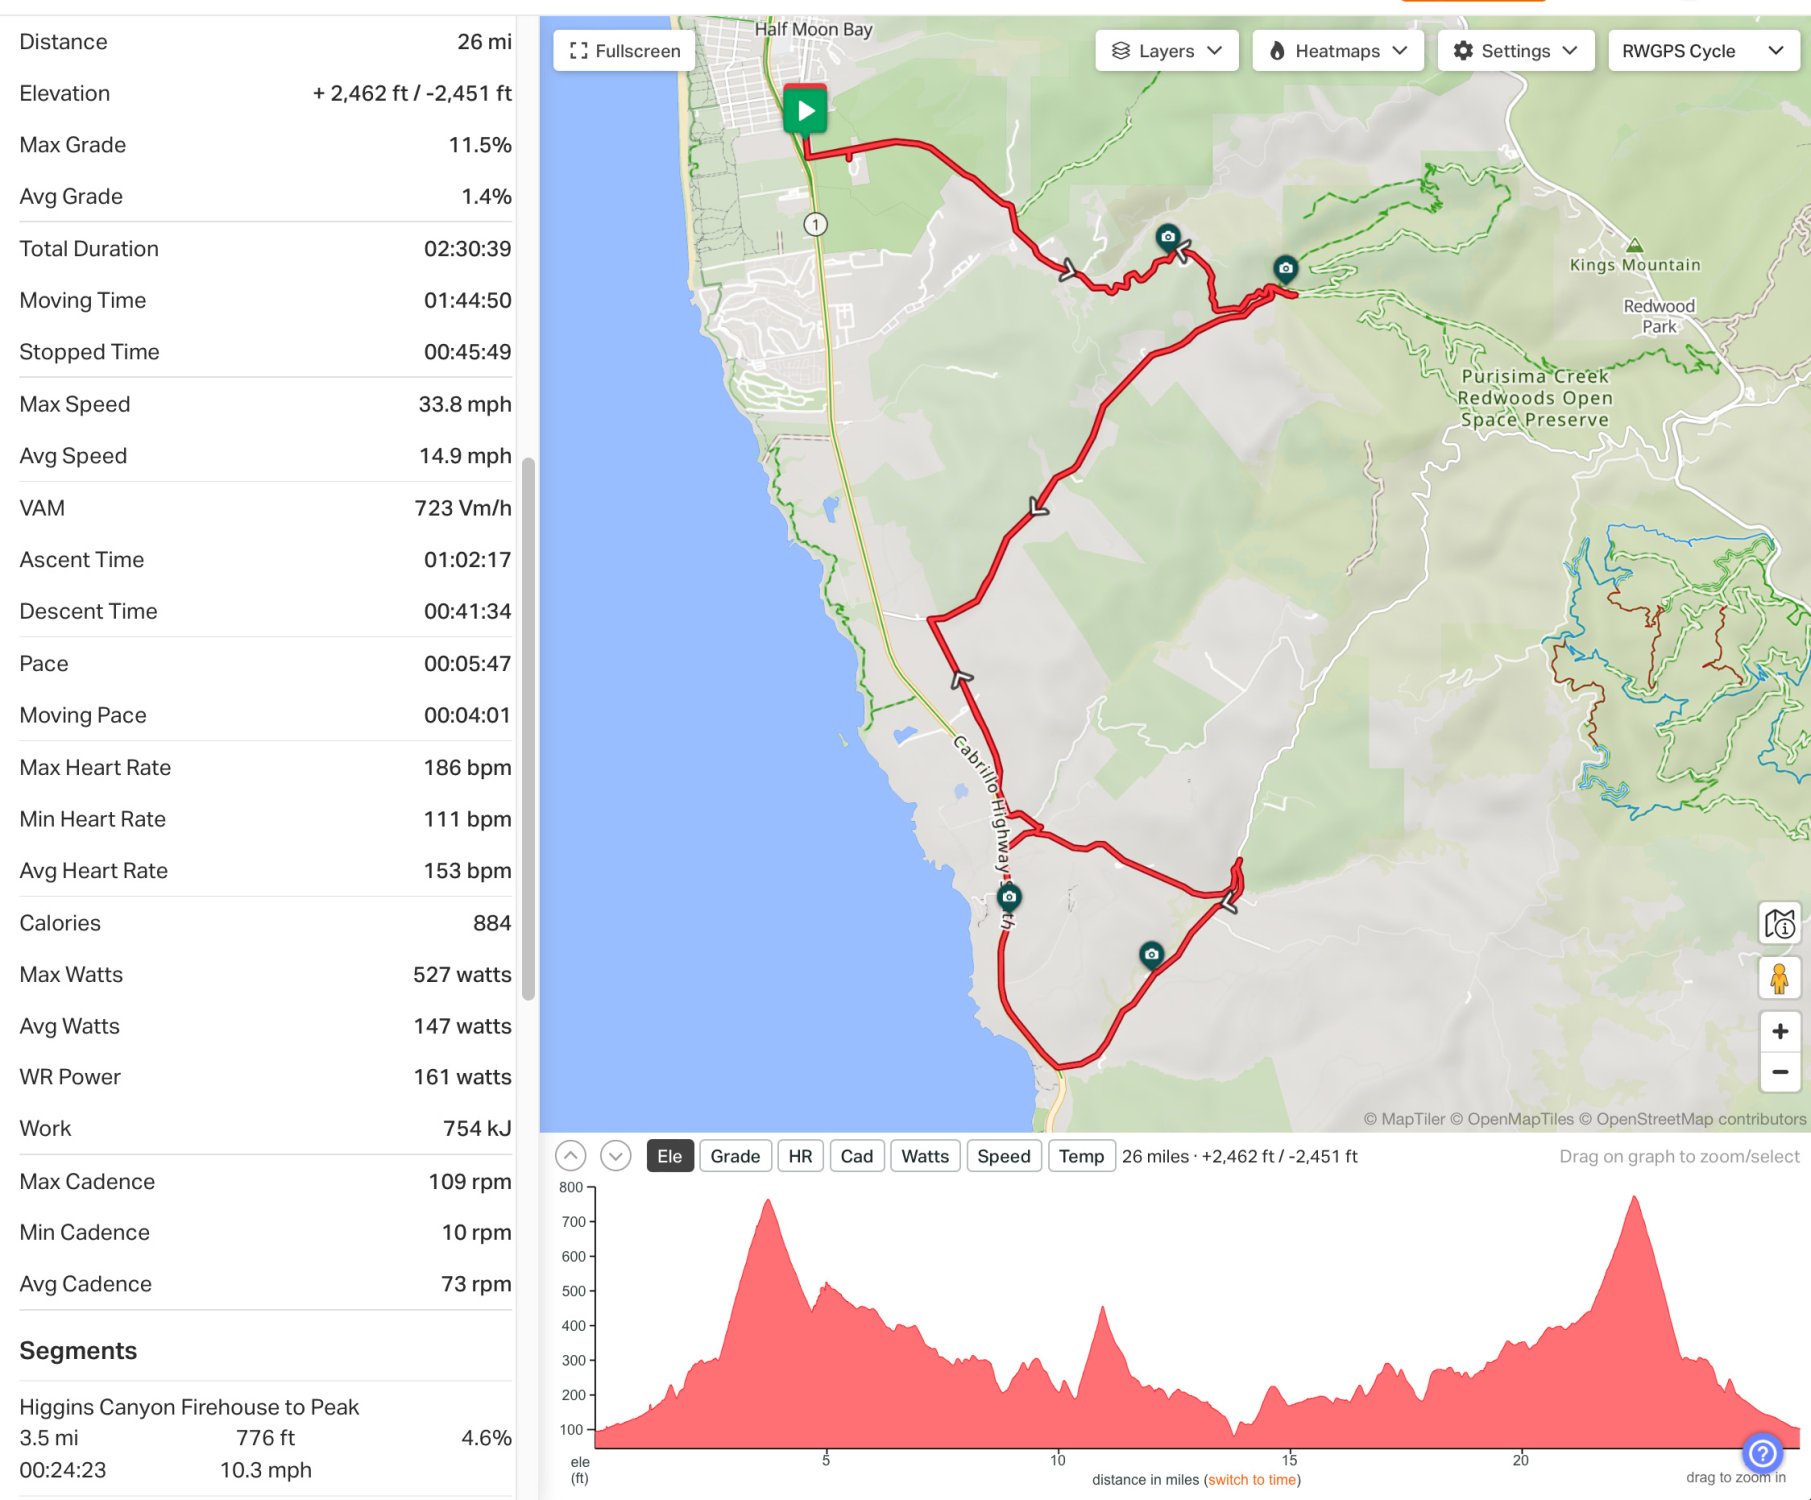
Task: Switch graph to Grade
Action: [x=735, y=1156]
